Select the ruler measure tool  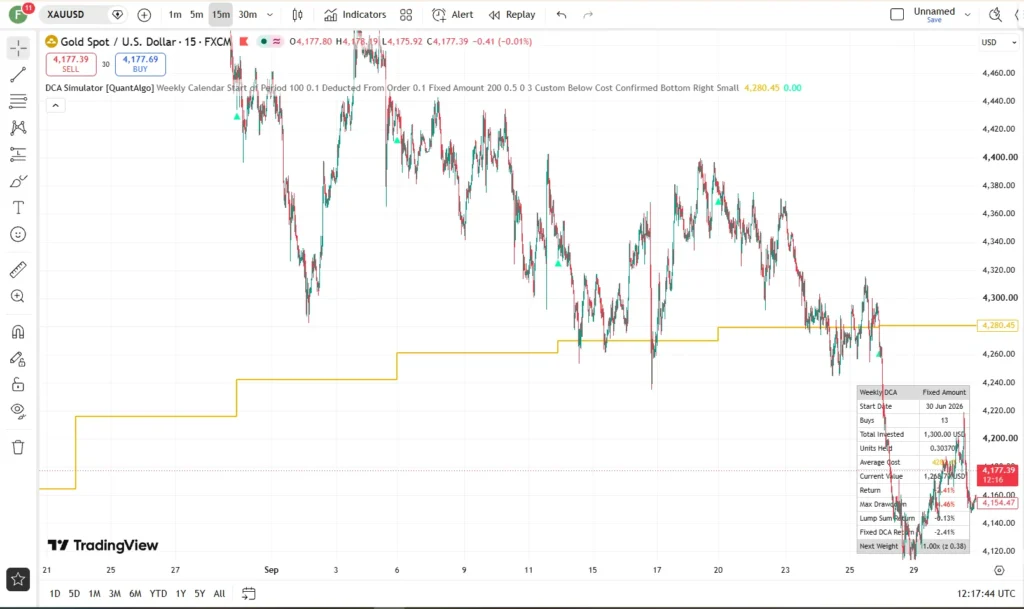tap(18, 269)
